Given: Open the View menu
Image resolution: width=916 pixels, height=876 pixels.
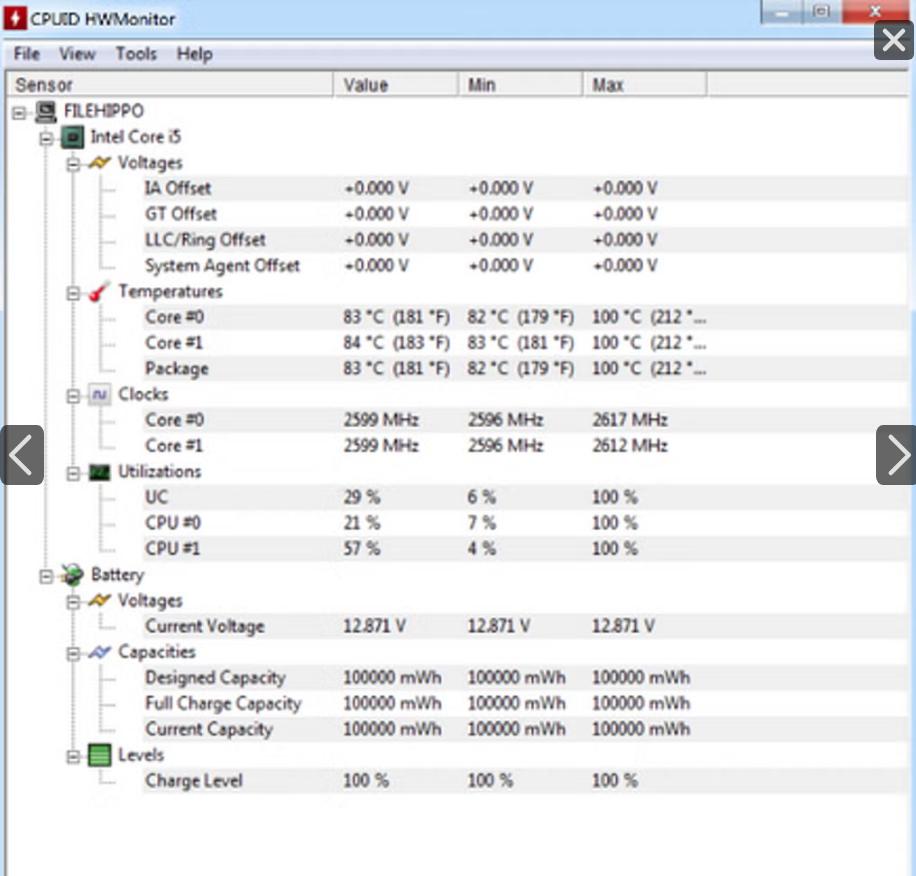Looking at the screenshot, I should coord(77,54).
